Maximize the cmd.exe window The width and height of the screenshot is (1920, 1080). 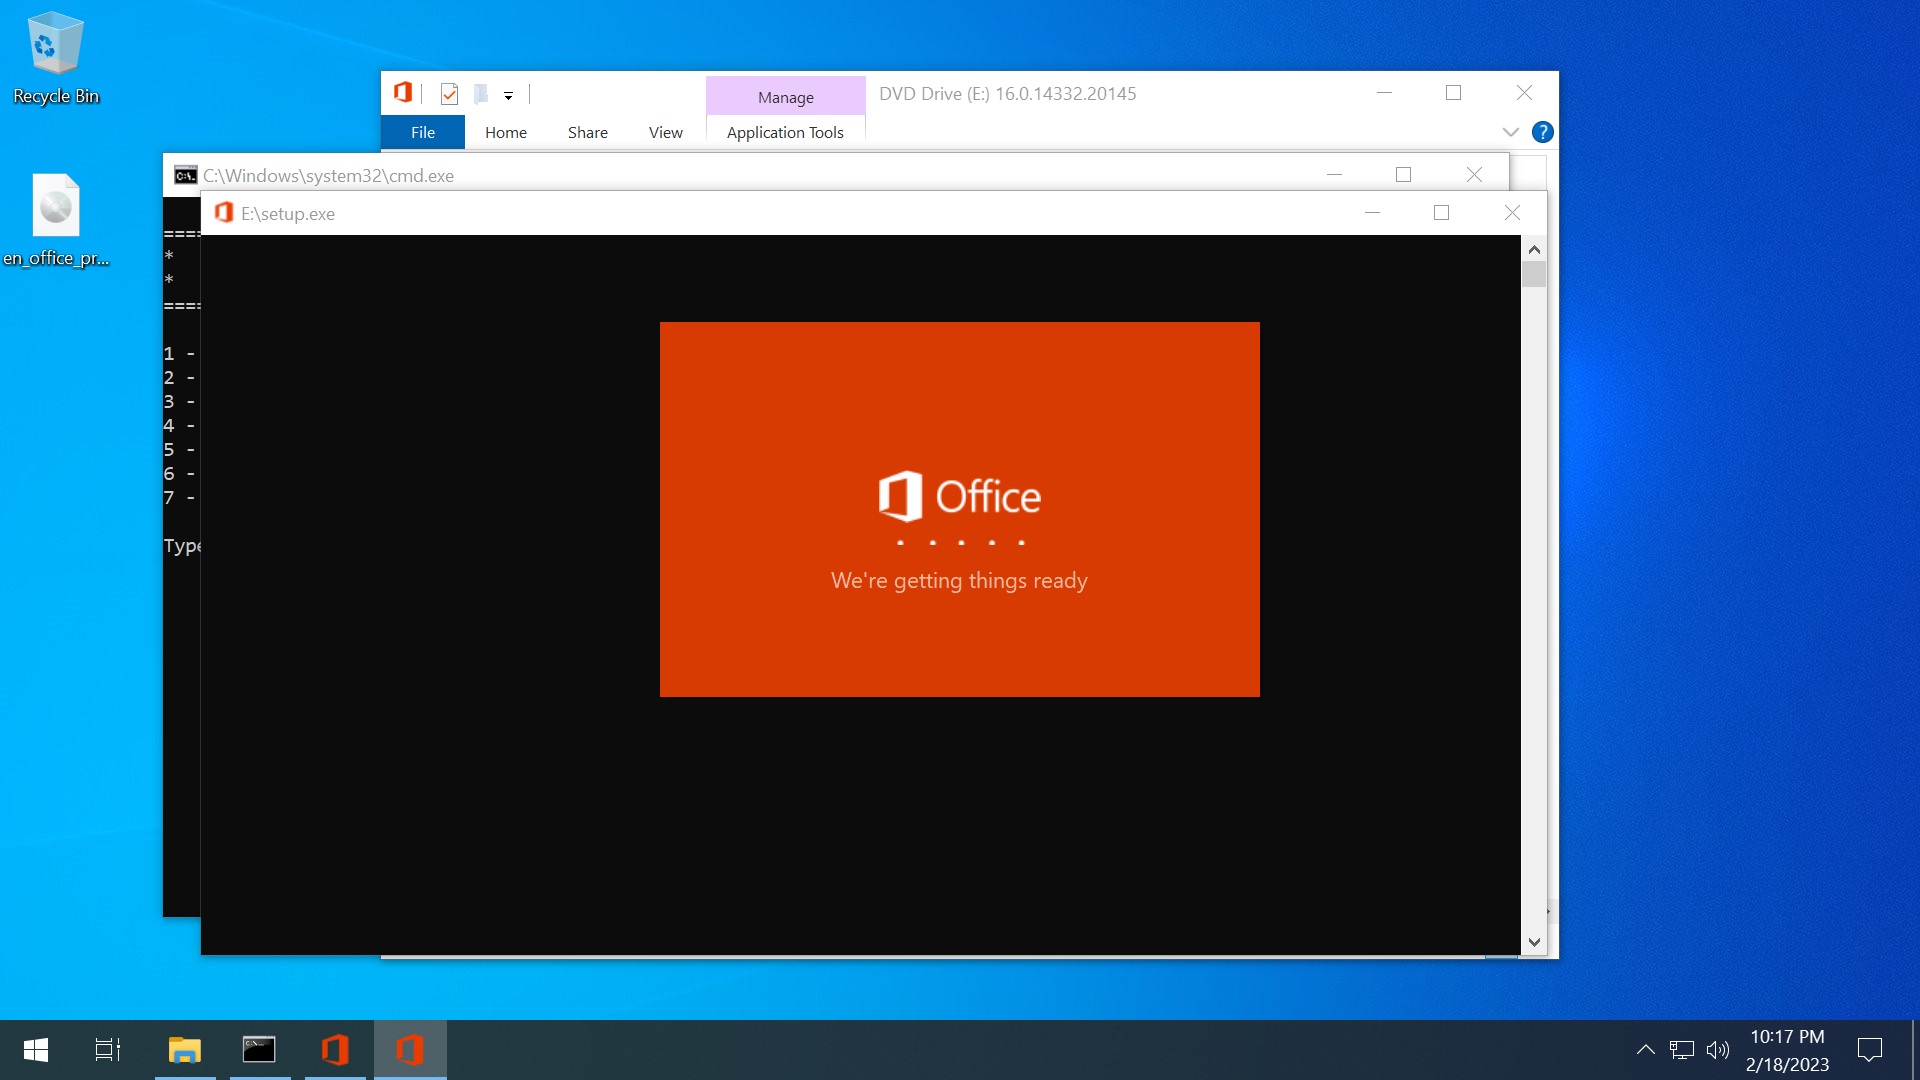pos(1403,175)
